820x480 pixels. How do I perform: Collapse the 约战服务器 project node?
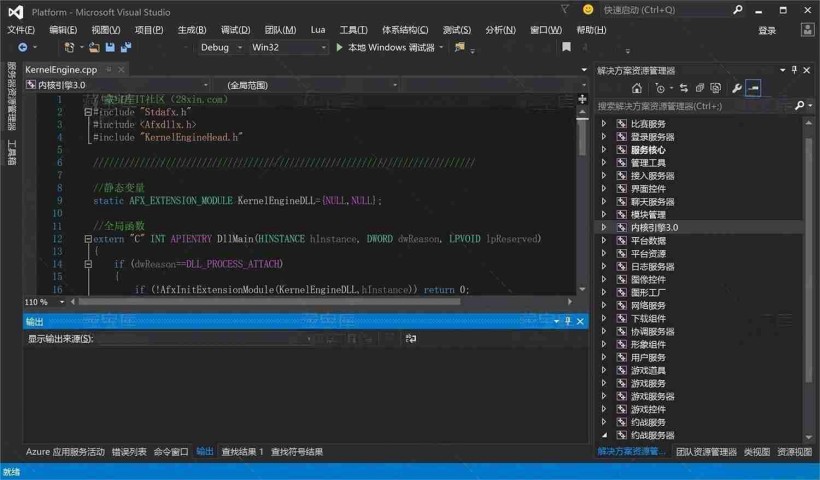[604, 435]
